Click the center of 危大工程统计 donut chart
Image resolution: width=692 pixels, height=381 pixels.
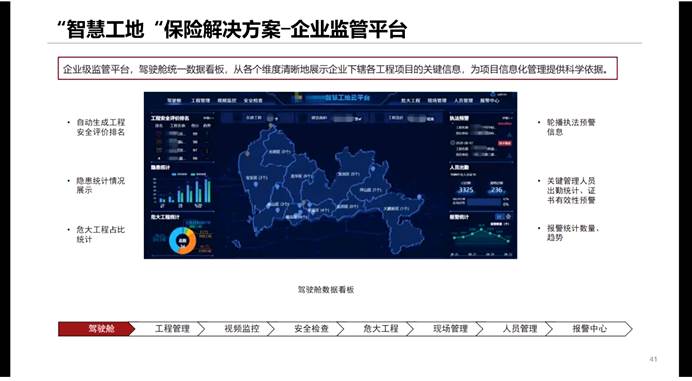[183, 241]
